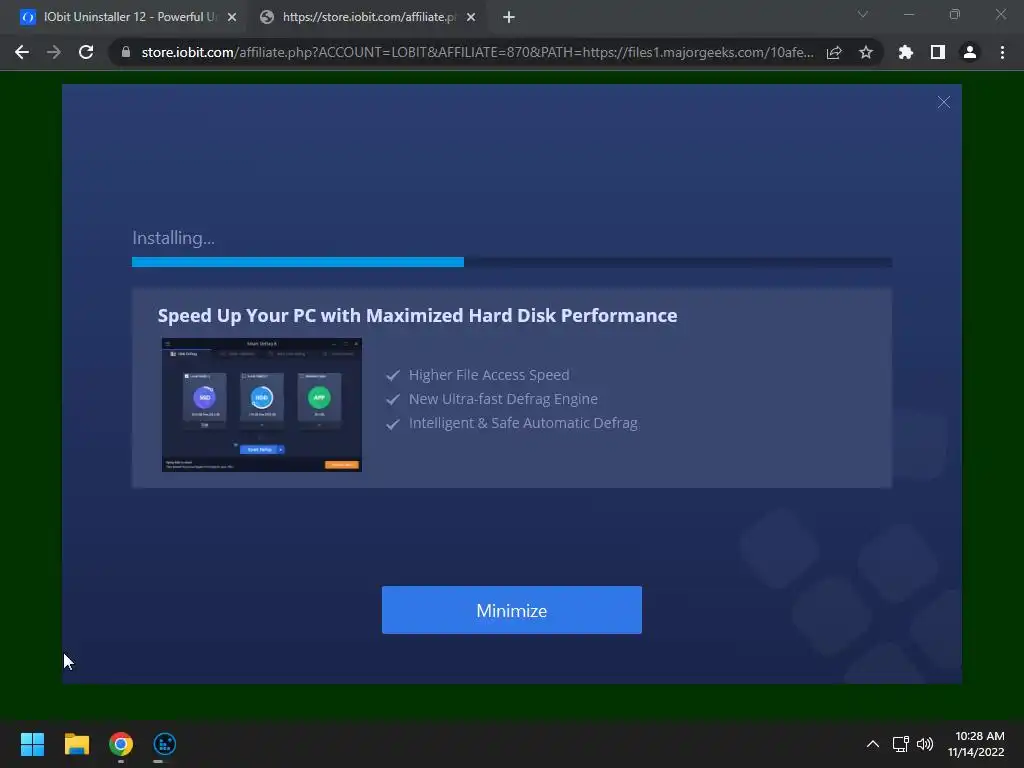Open the Smart Defrag screenshot thumbnail

pos(261,404)
